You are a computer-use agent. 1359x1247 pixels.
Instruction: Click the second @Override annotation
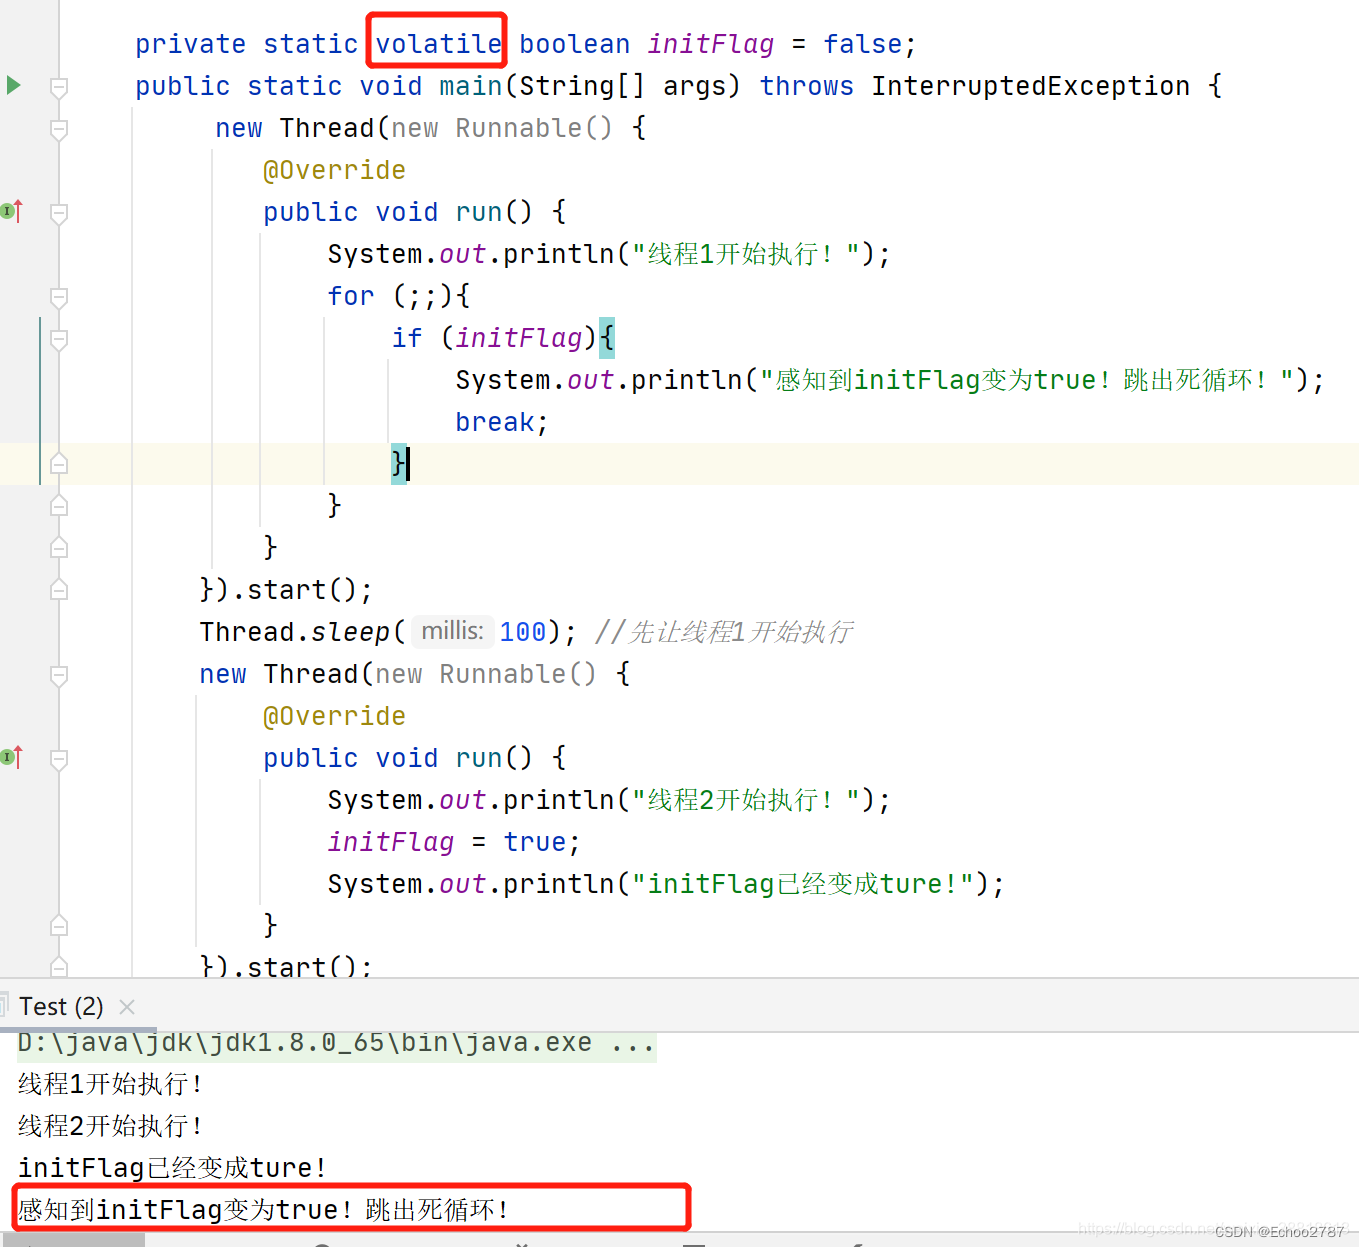[334, 716]
